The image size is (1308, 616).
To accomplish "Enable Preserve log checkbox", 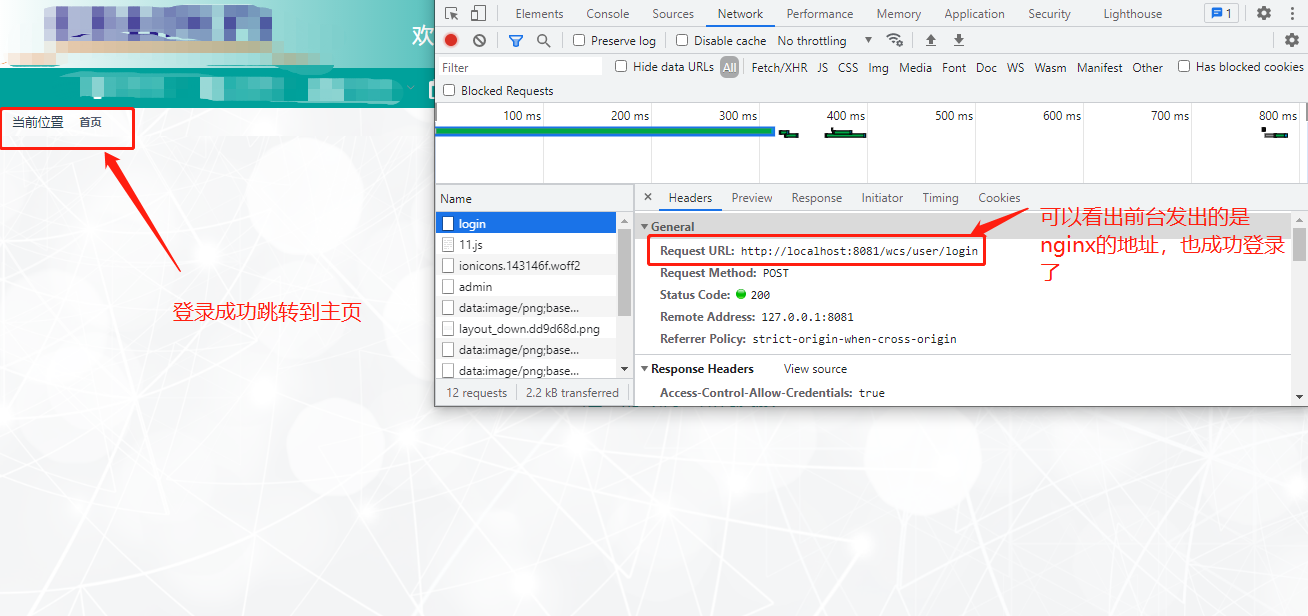I will 579,40.
